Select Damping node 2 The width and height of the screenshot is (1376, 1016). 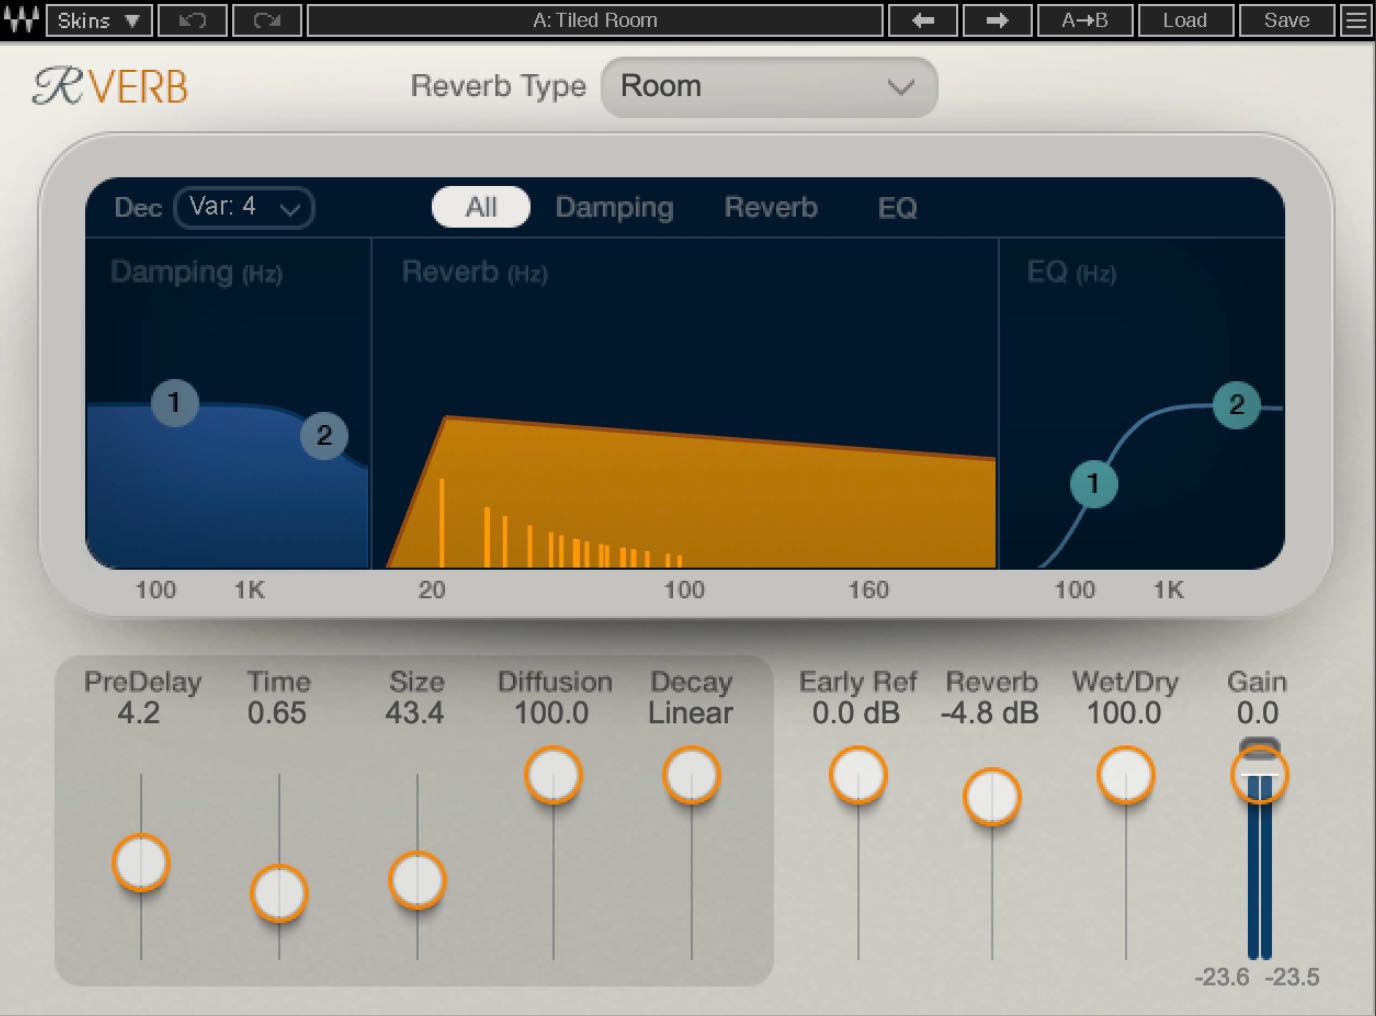pos(324,436)
